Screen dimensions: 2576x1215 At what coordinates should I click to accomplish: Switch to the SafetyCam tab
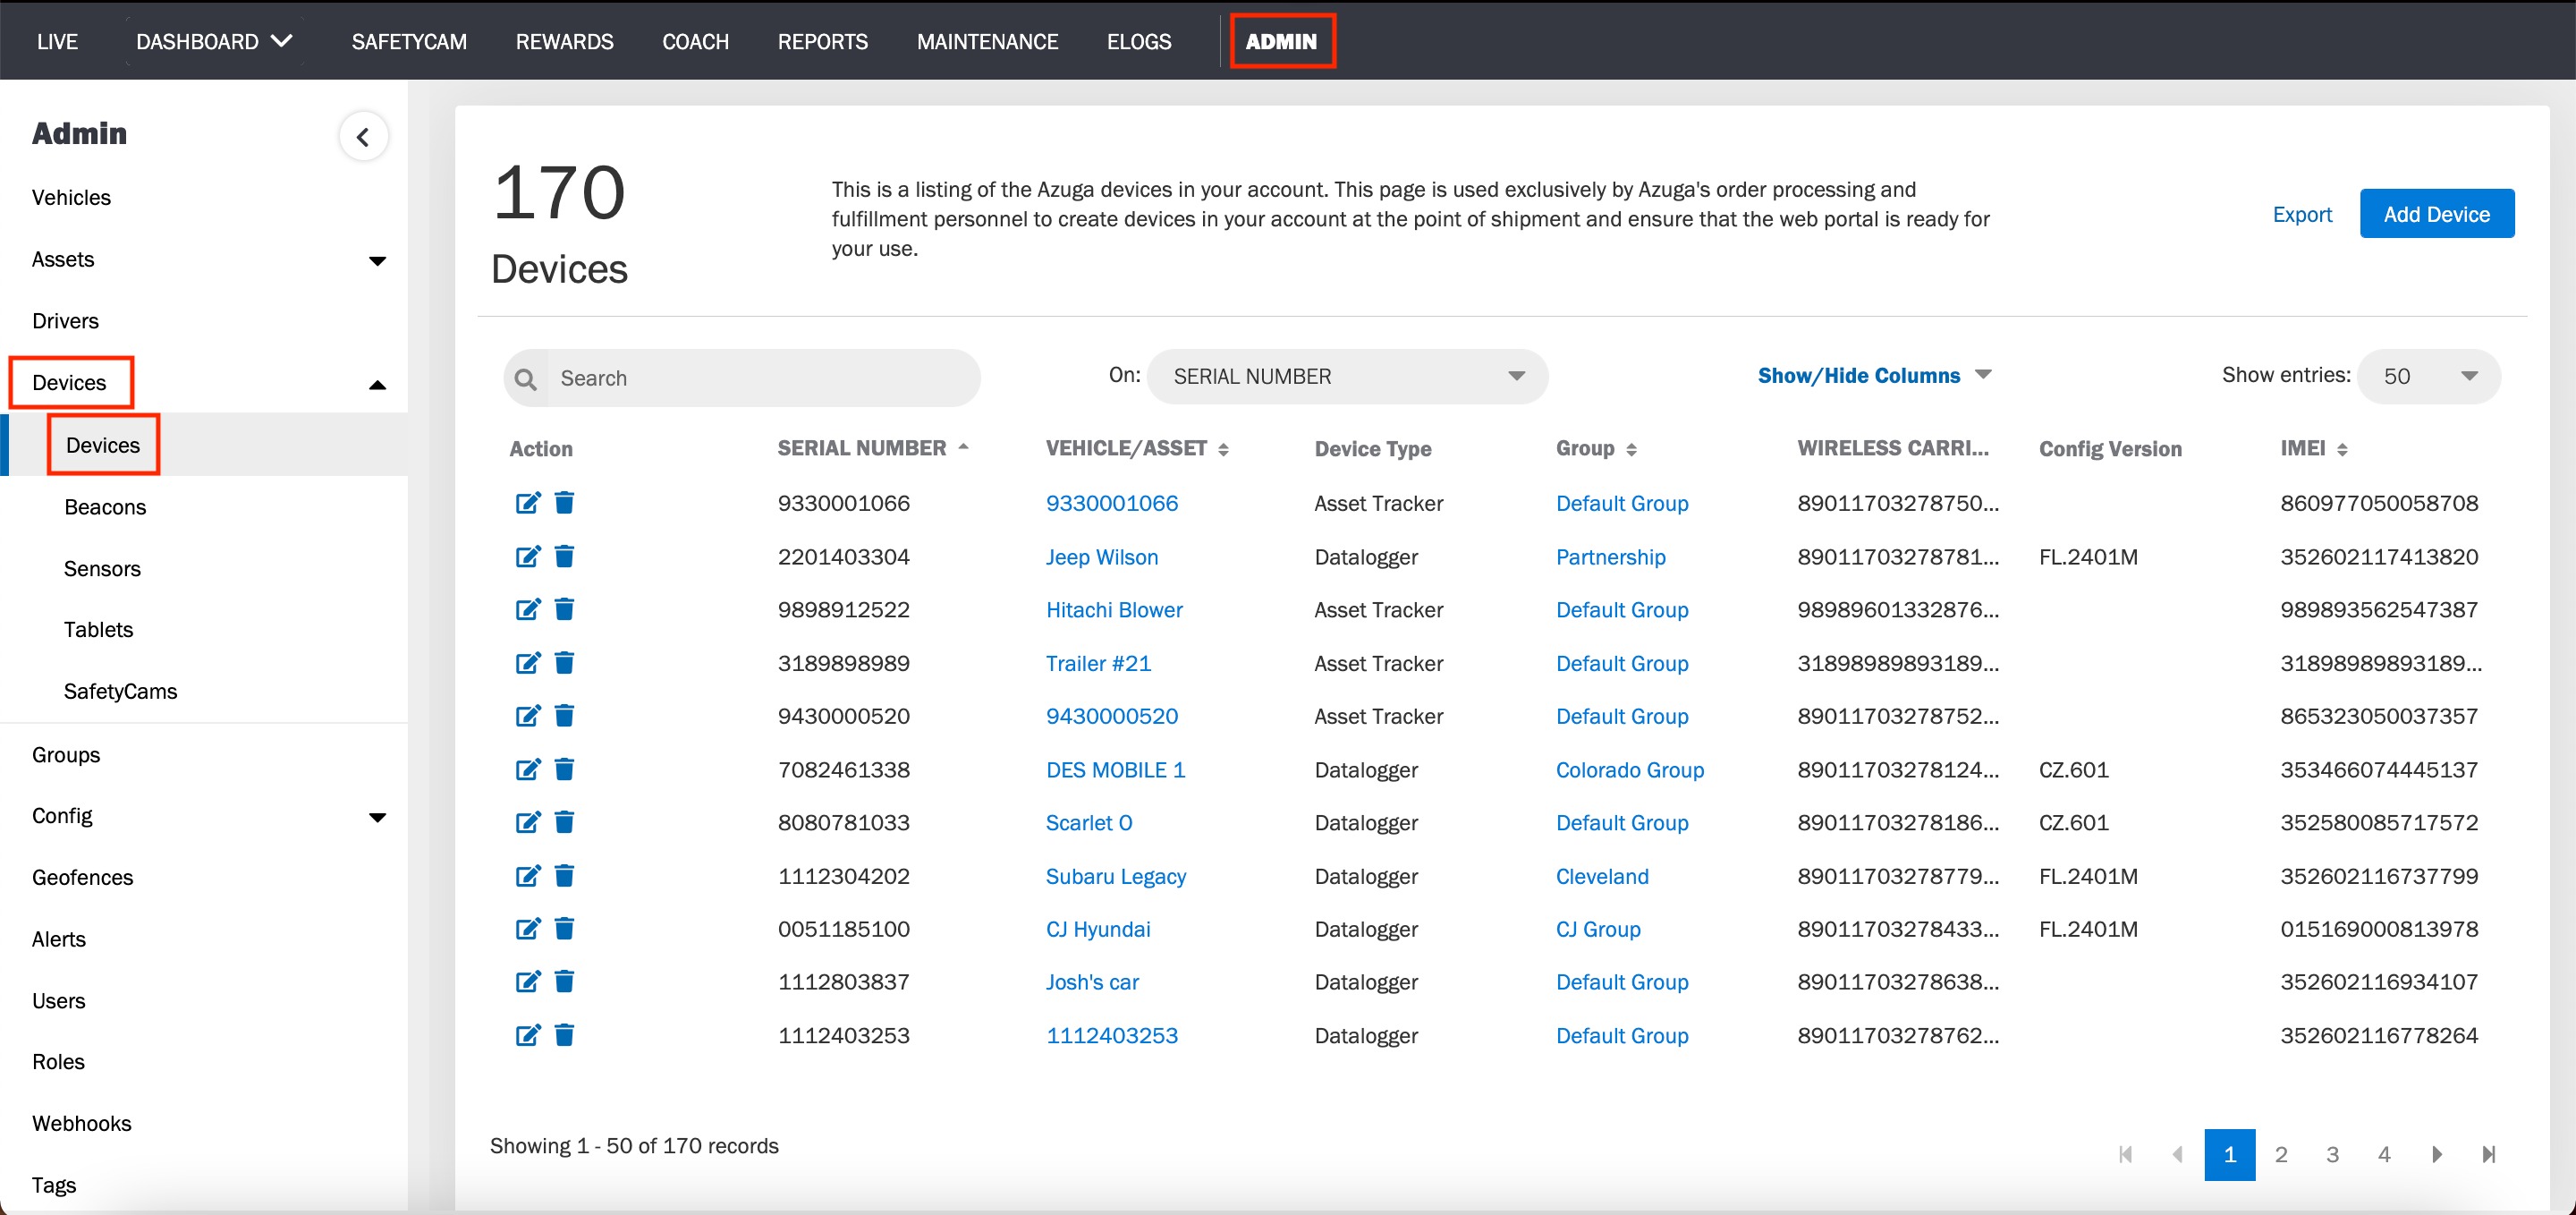[x=409, y=42]
